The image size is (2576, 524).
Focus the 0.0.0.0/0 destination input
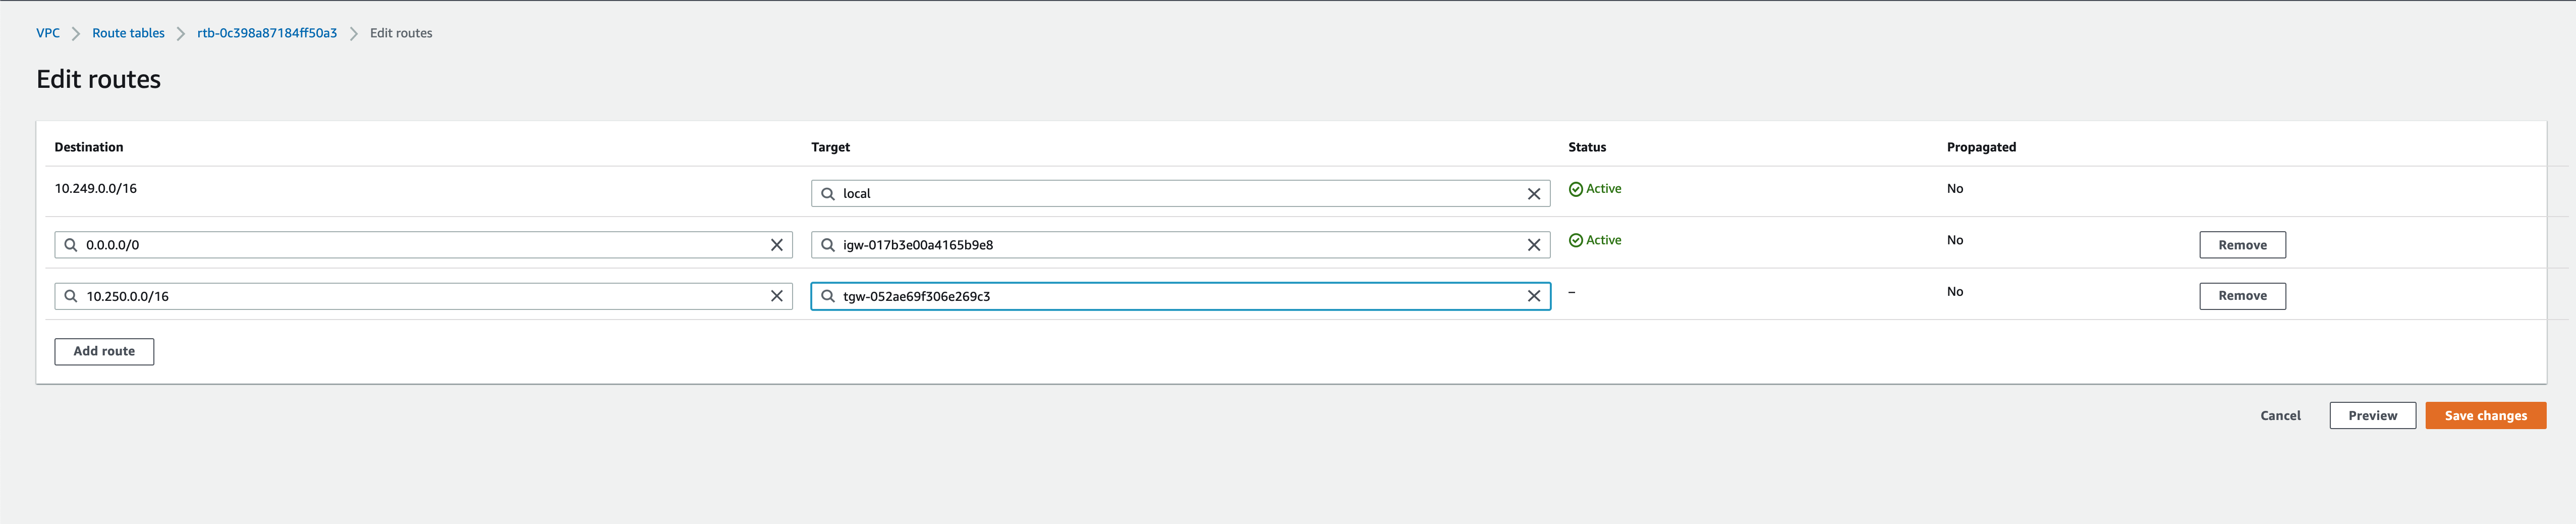click(420, 245)
